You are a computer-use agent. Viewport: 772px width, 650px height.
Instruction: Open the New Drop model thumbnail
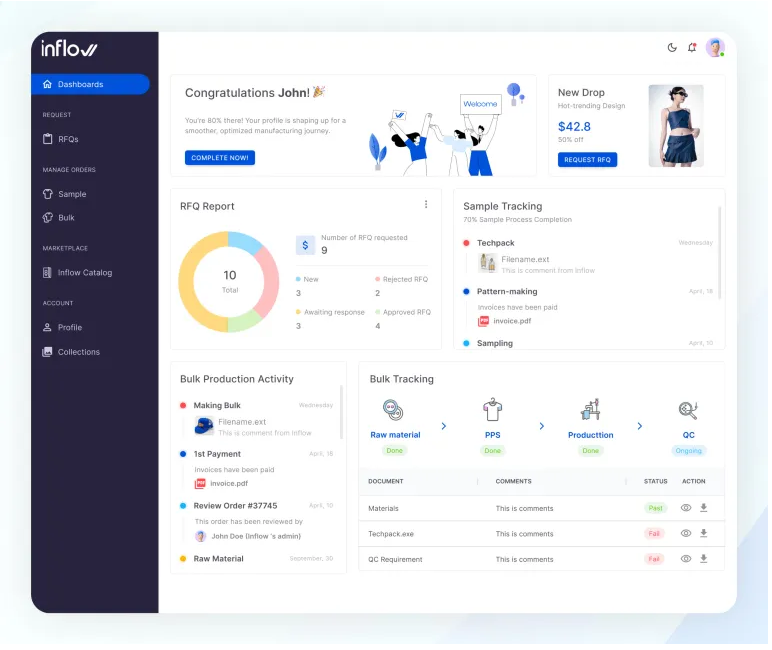click(675, 125)
